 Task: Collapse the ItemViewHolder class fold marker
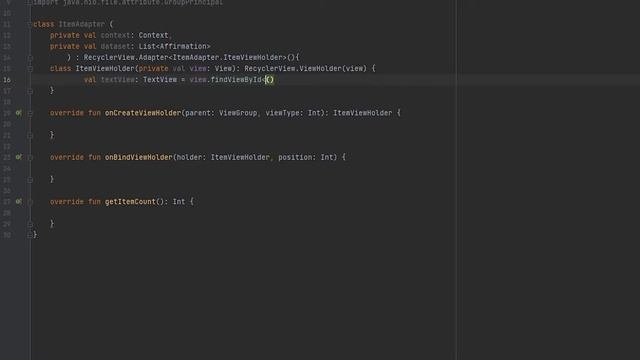click(x=30, y=69)
